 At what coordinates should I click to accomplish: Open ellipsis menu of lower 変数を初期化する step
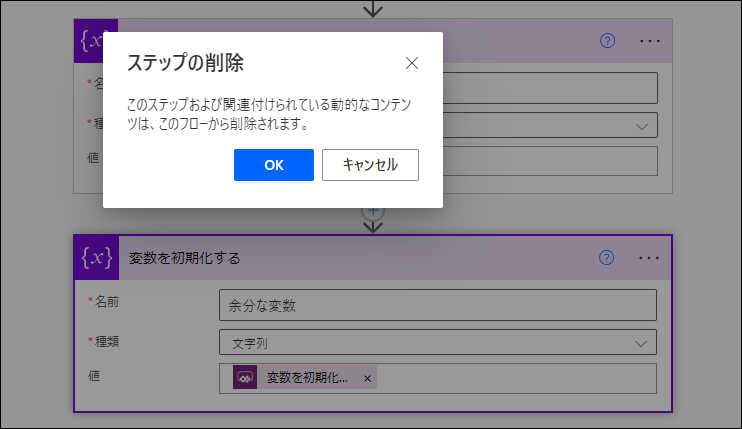(649, 258)
